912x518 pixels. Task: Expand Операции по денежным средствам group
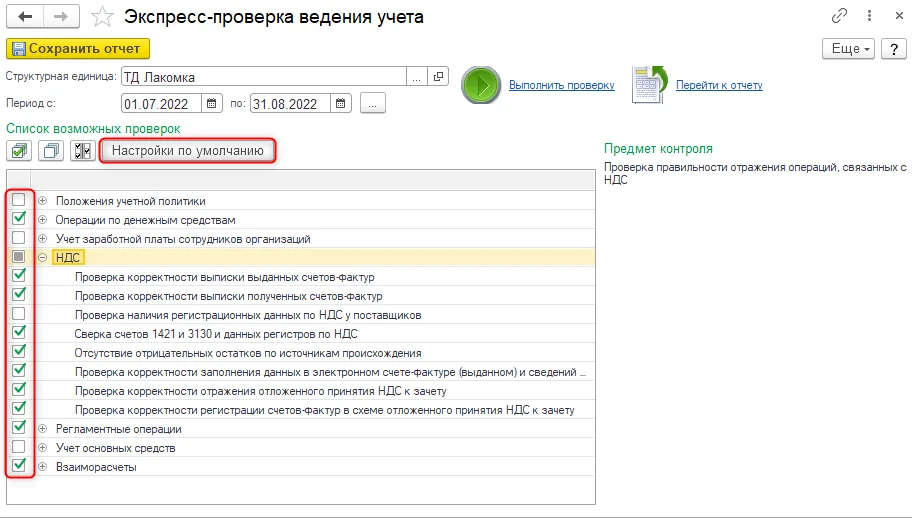(42, 220)
